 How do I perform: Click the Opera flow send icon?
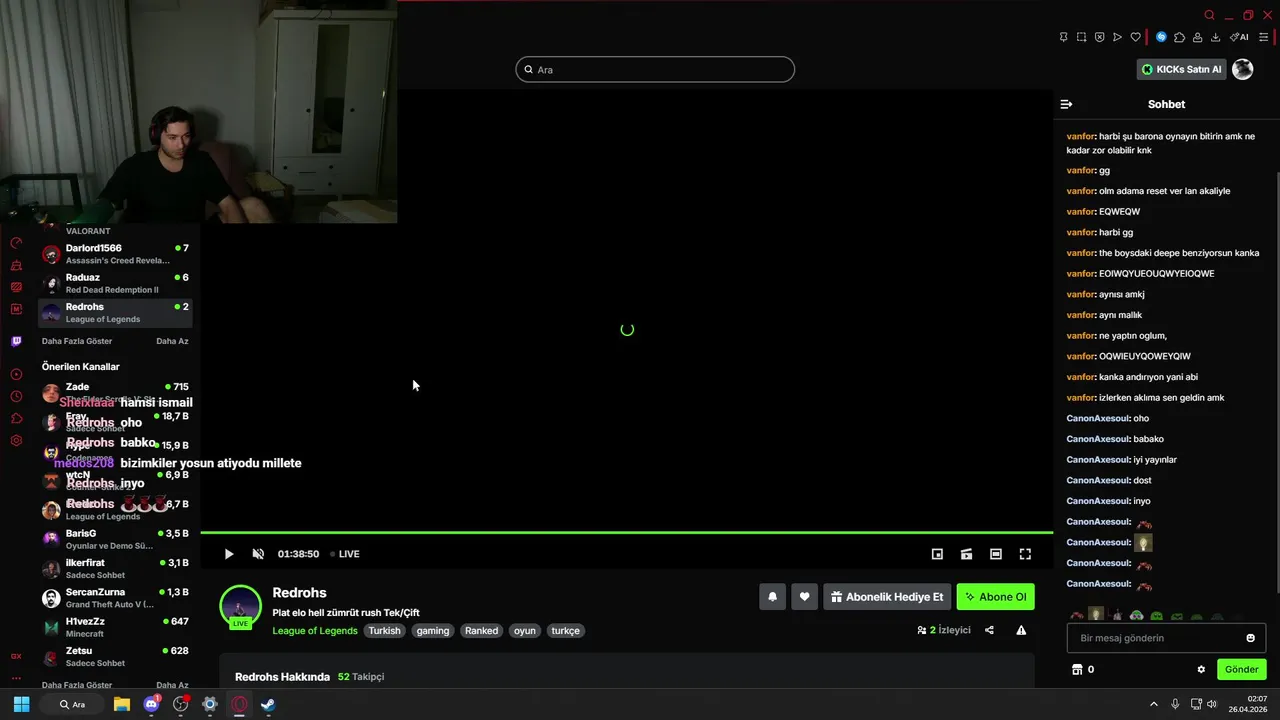1118,37
